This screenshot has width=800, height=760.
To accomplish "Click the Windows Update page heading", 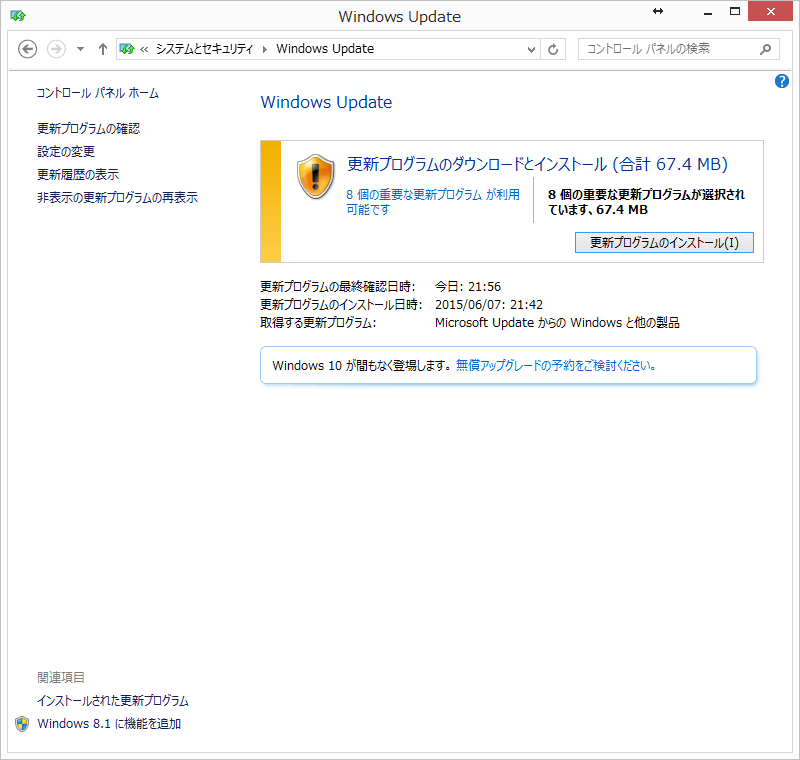I will click(x=327, y=102).
